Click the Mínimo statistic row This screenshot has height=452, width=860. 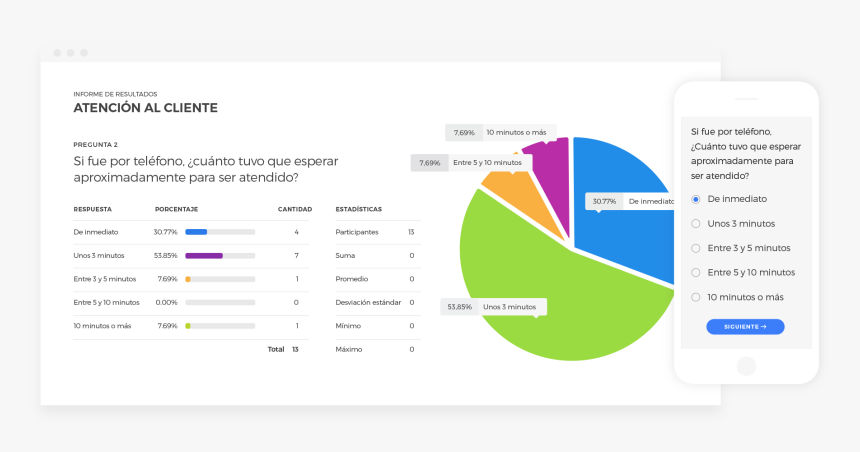point(378,326)
